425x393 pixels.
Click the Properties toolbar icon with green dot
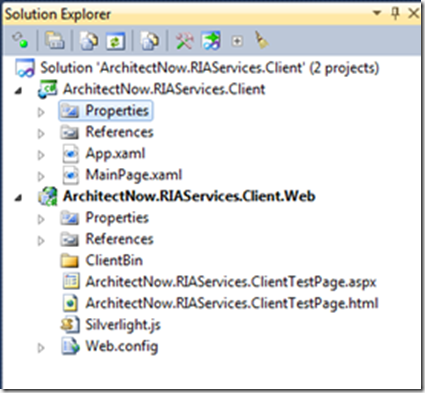[x=20, y=41]
